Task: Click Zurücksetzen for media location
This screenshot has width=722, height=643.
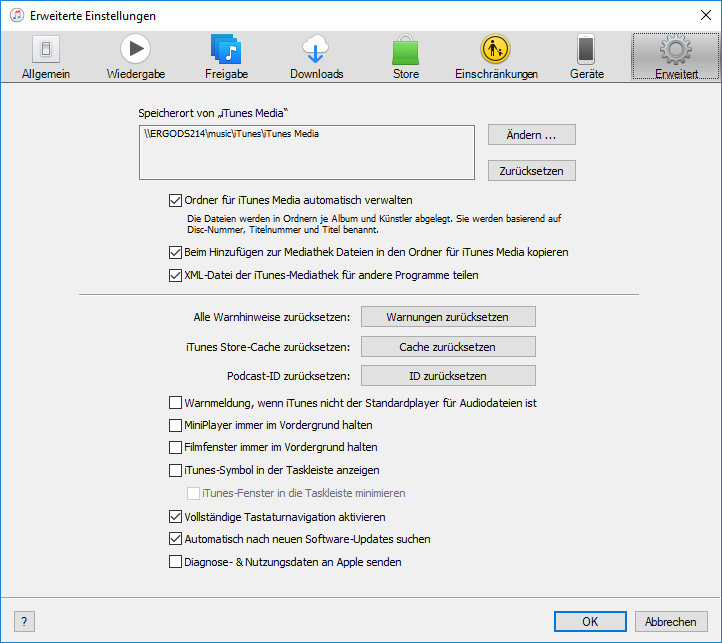Action: pyautogui.click(x=531, y=171)
